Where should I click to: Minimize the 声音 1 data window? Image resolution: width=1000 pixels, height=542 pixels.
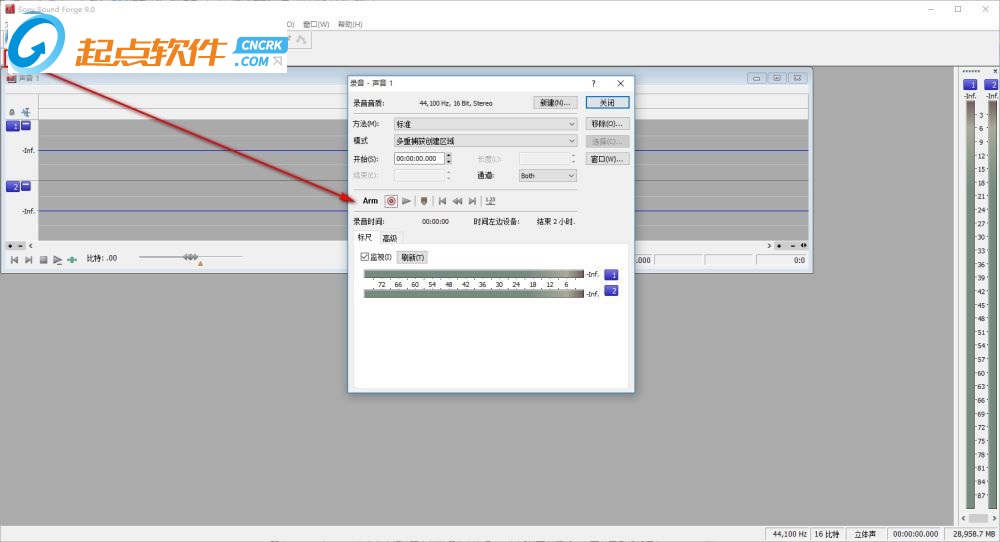click(x=756, y=78)
